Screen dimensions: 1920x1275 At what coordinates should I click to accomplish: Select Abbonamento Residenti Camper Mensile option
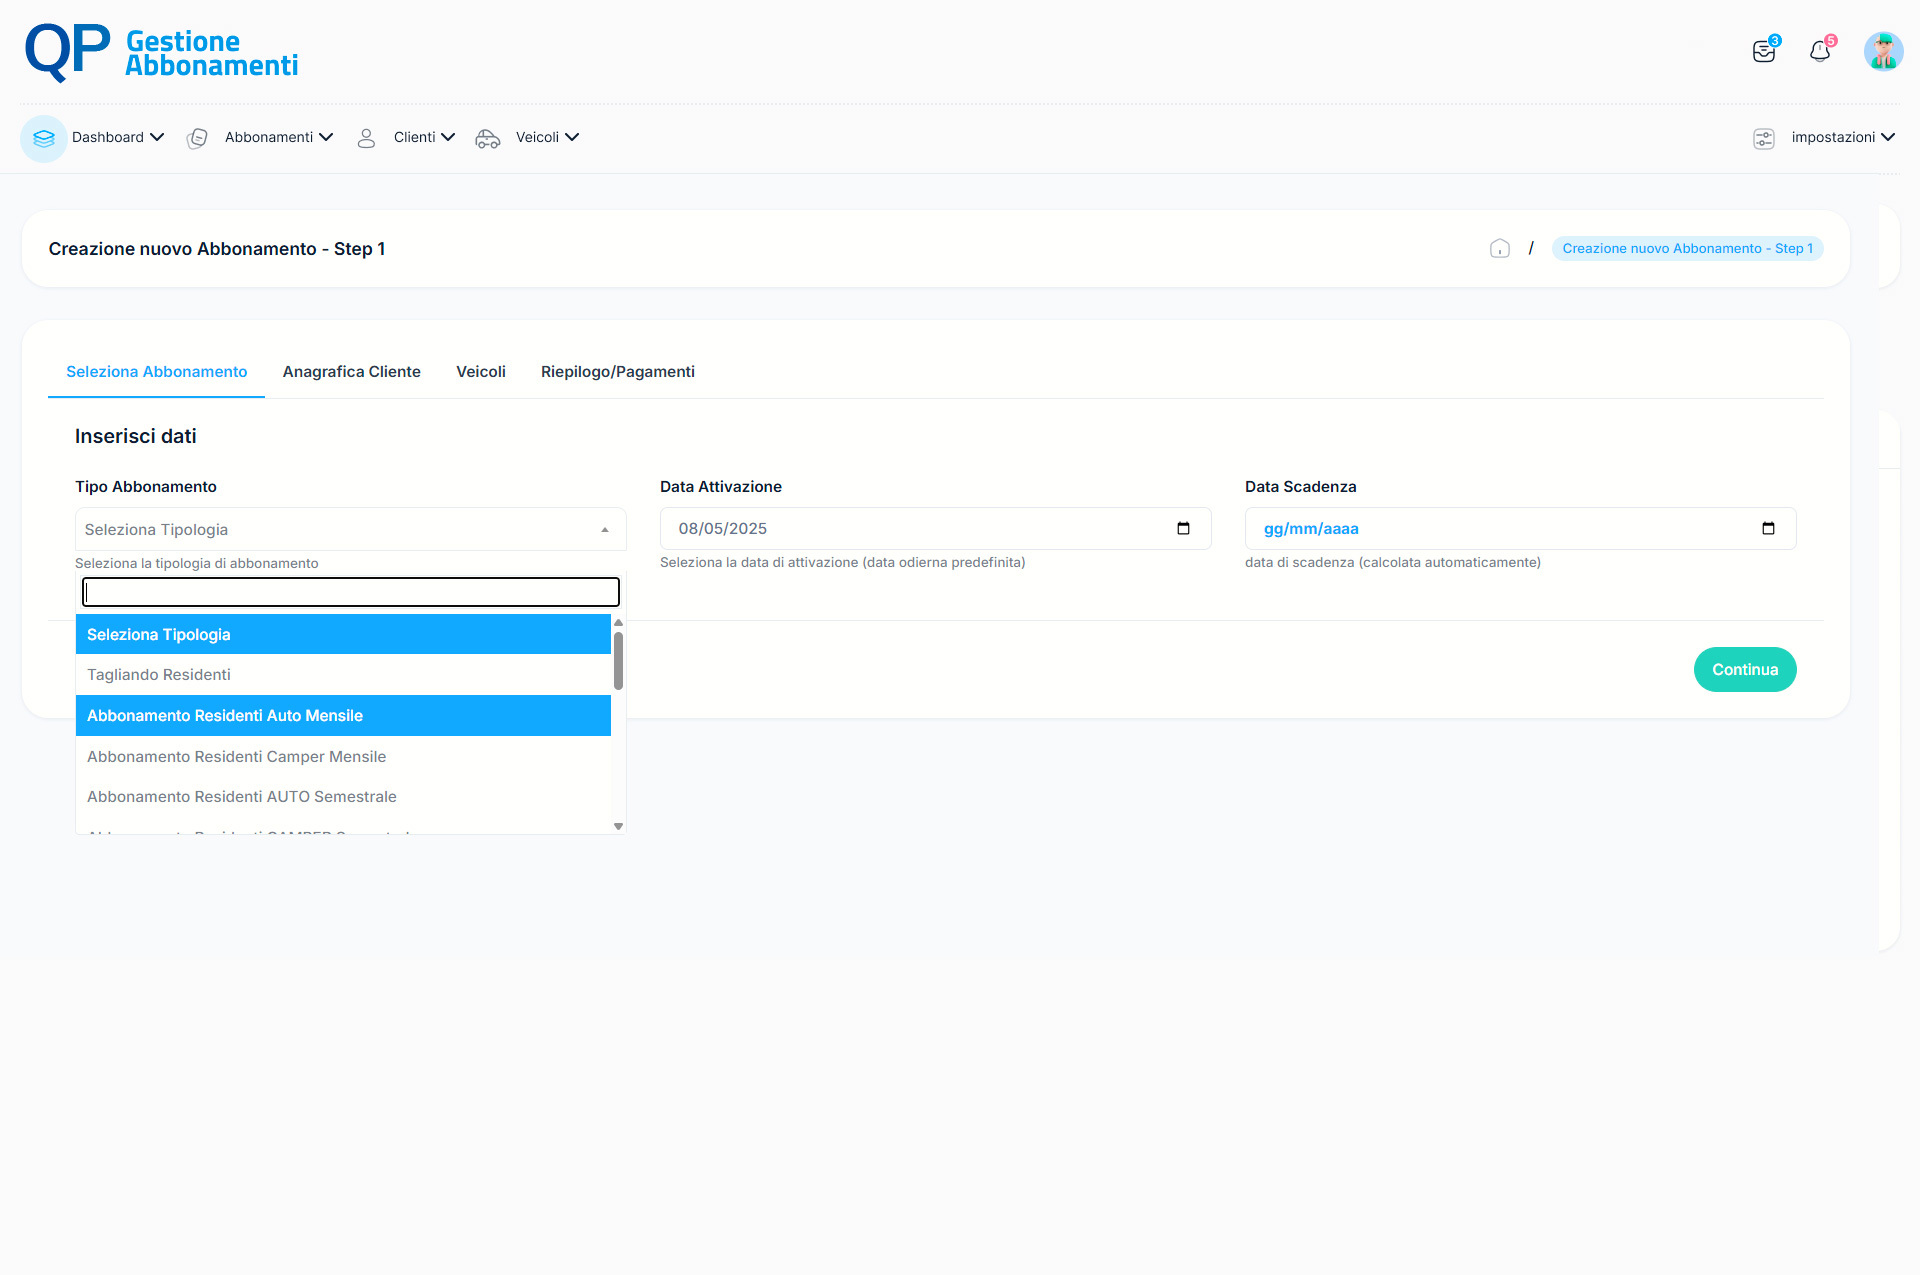[236, 757]
